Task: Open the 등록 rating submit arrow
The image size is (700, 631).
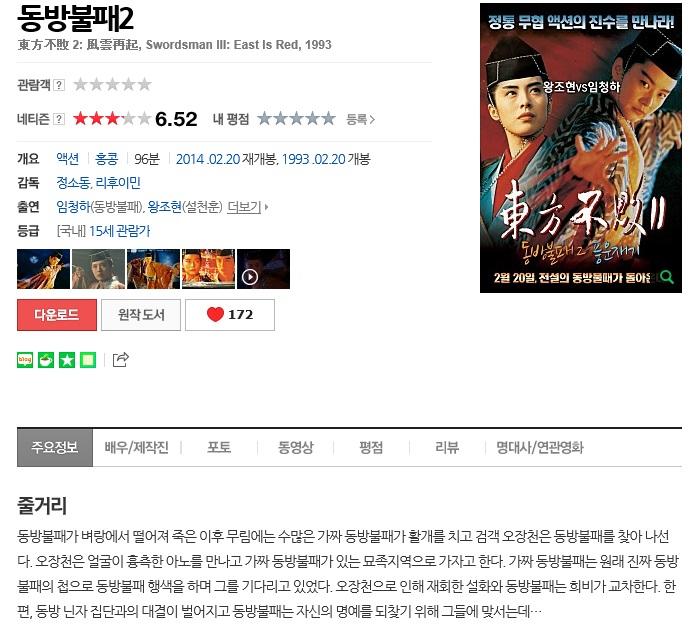Action: click(361, 119)
